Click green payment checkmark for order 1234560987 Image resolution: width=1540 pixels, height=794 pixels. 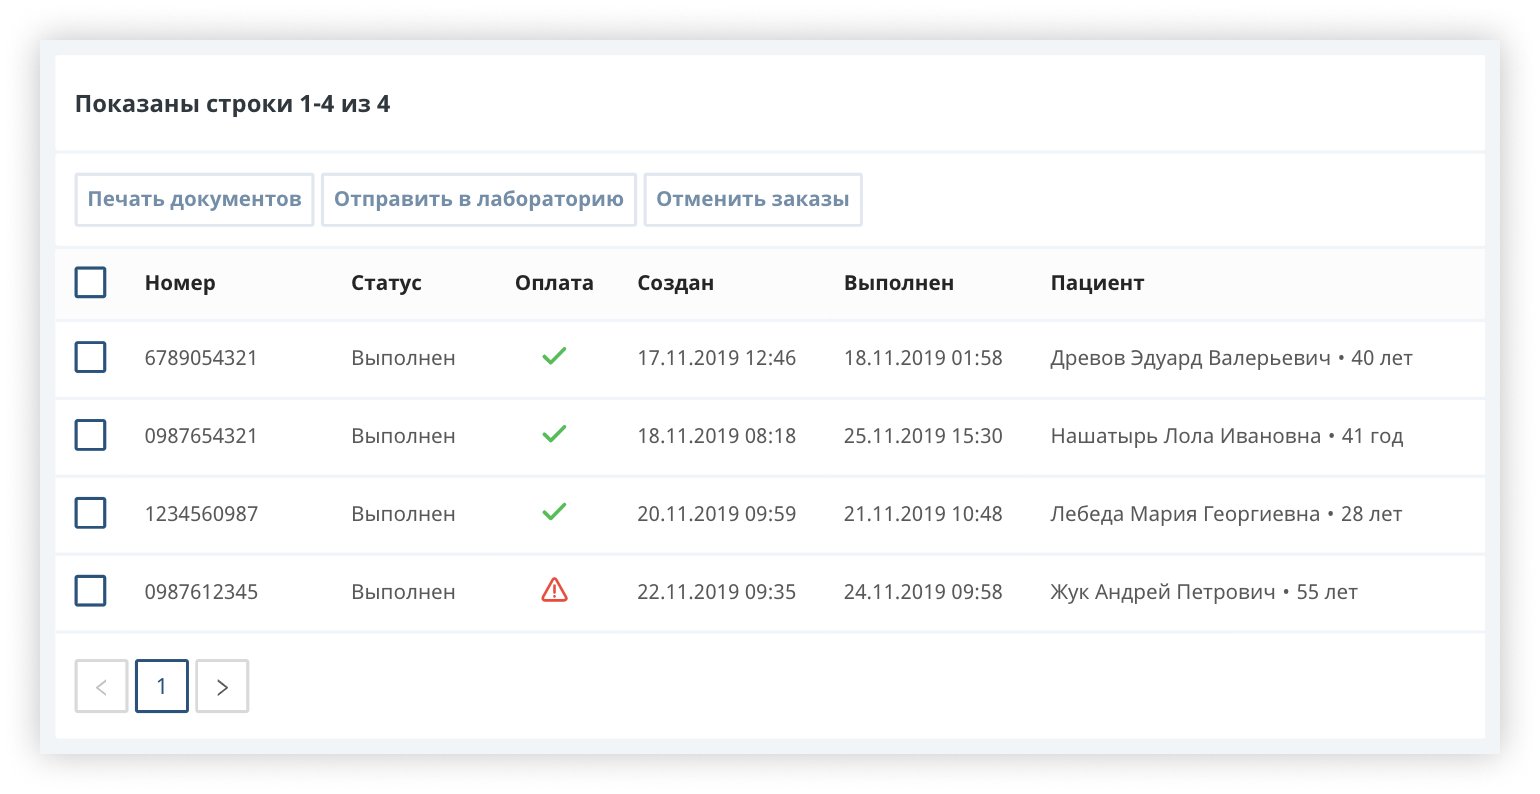(554, 512)
